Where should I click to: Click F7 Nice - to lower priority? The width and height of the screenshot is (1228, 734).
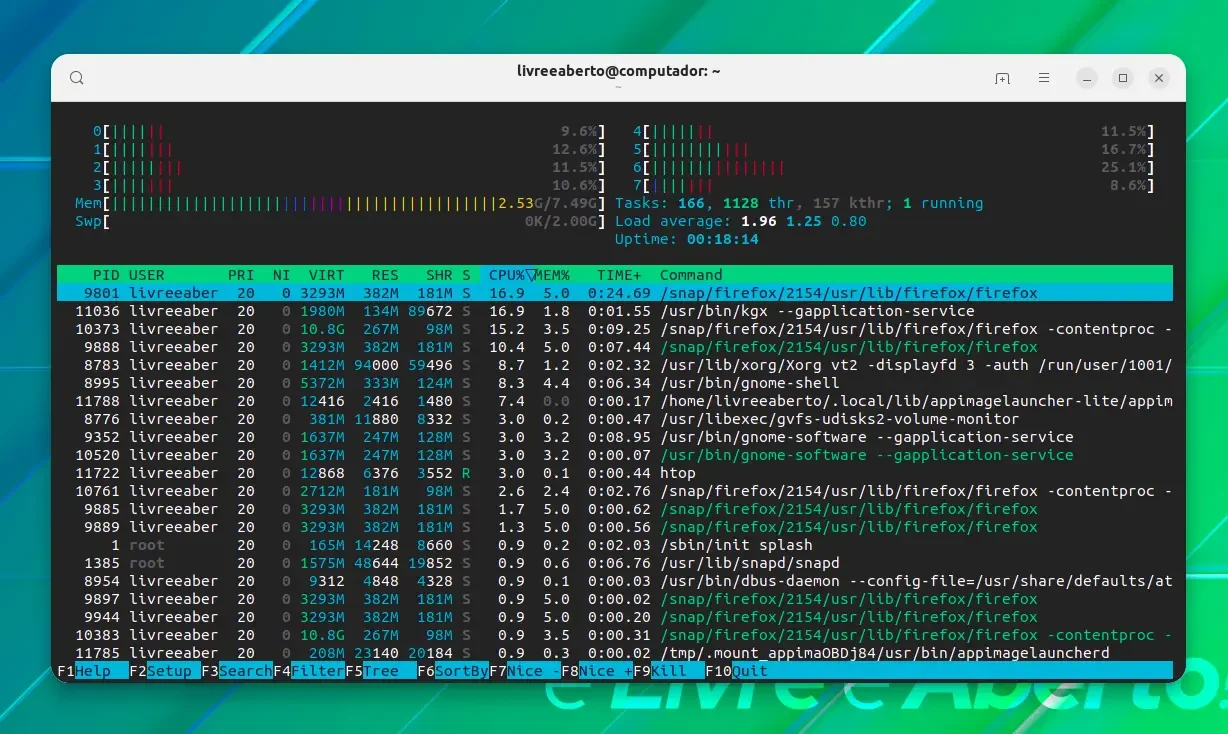tap(525, 671)
